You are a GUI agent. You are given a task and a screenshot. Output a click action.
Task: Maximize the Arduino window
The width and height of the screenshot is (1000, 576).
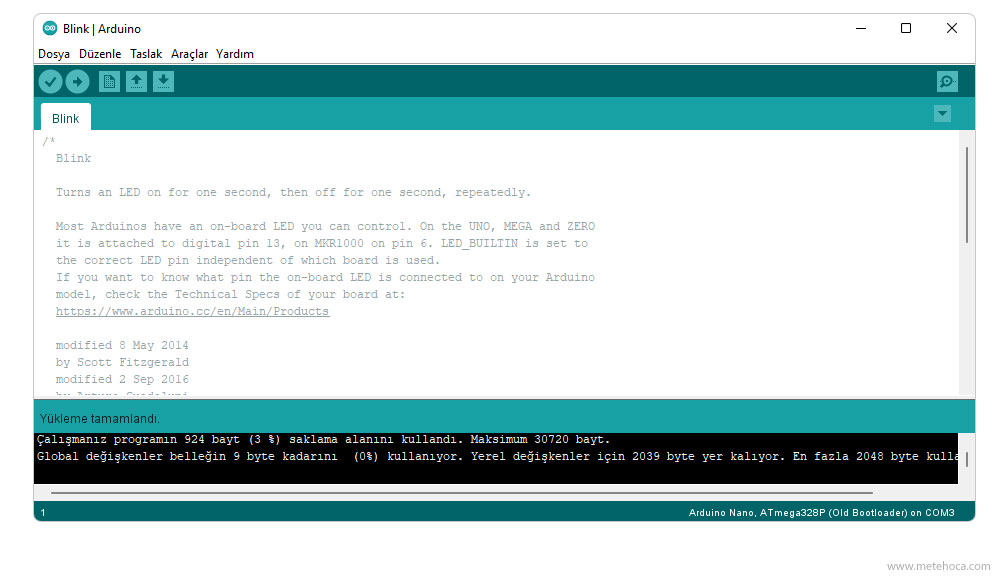point(906,28)
